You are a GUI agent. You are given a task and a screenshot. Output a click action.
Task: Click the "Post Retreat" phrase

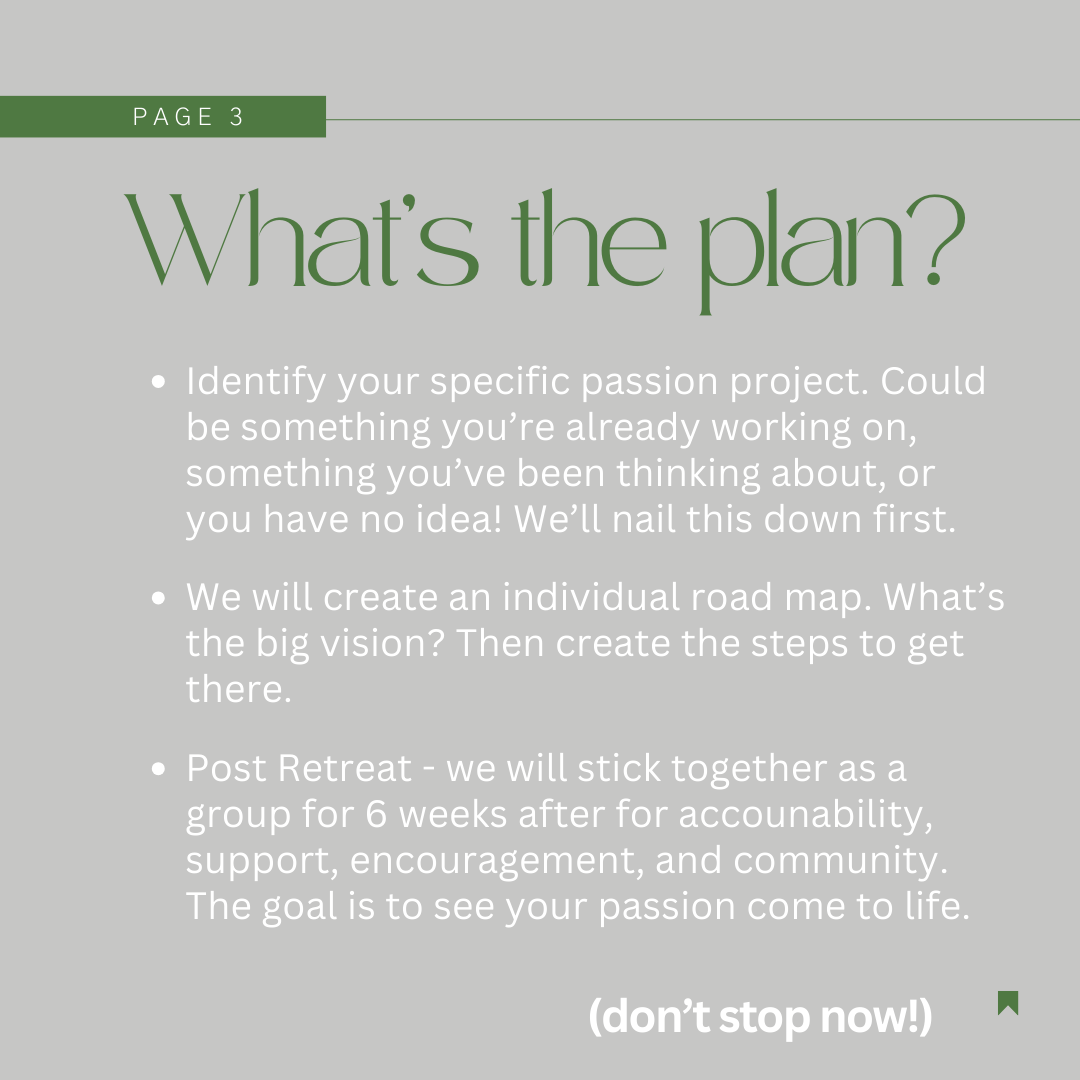click(x=298, y=769)
